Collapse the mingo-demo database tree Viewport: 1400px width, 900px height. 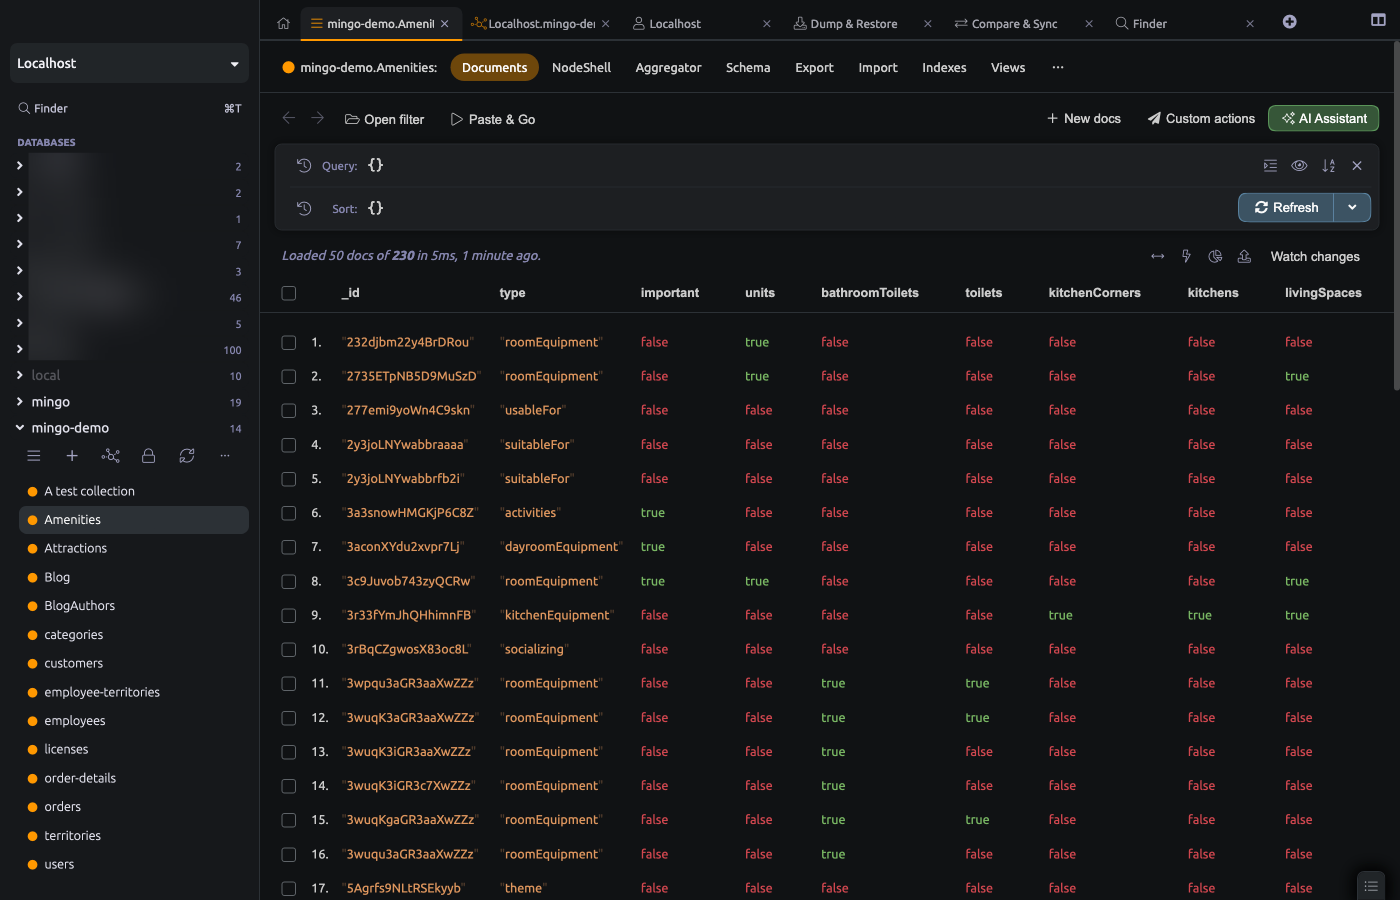[x=20, y=428]
